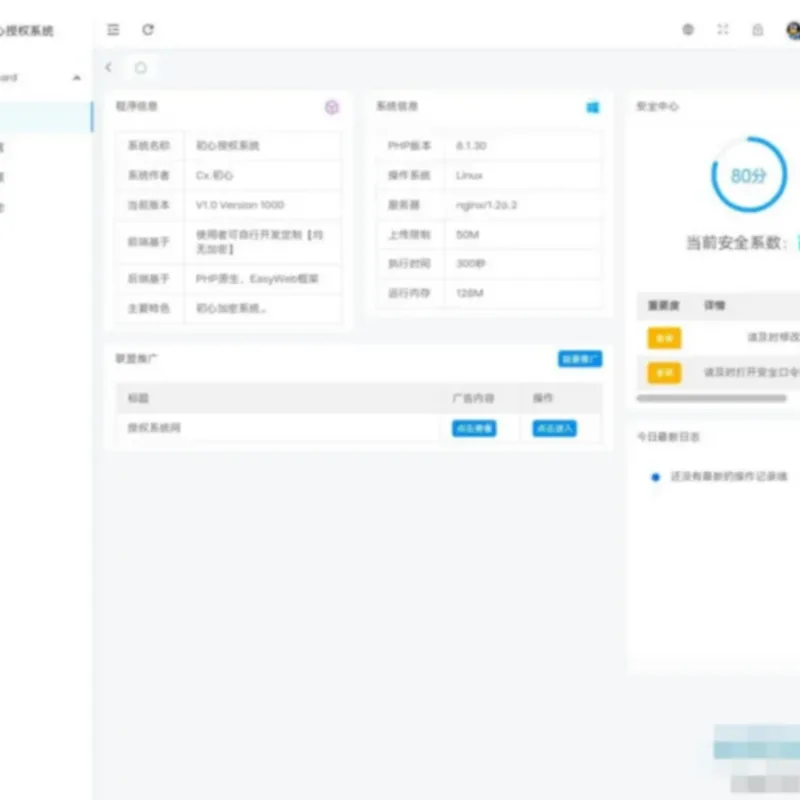Click the blue Windows icon in 系统信息 card
Image resolution: width=800 pixels, height=800 pixels.
(x=592, y=107)
